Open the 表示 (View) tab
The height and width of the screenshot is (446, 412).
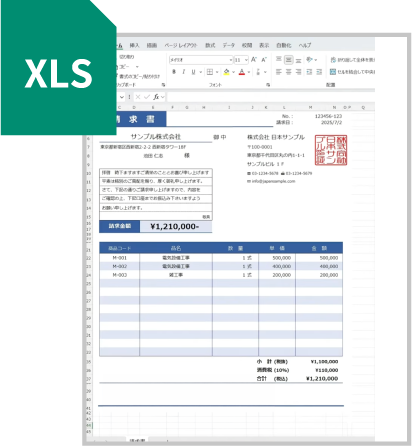[x=264, y=45]
